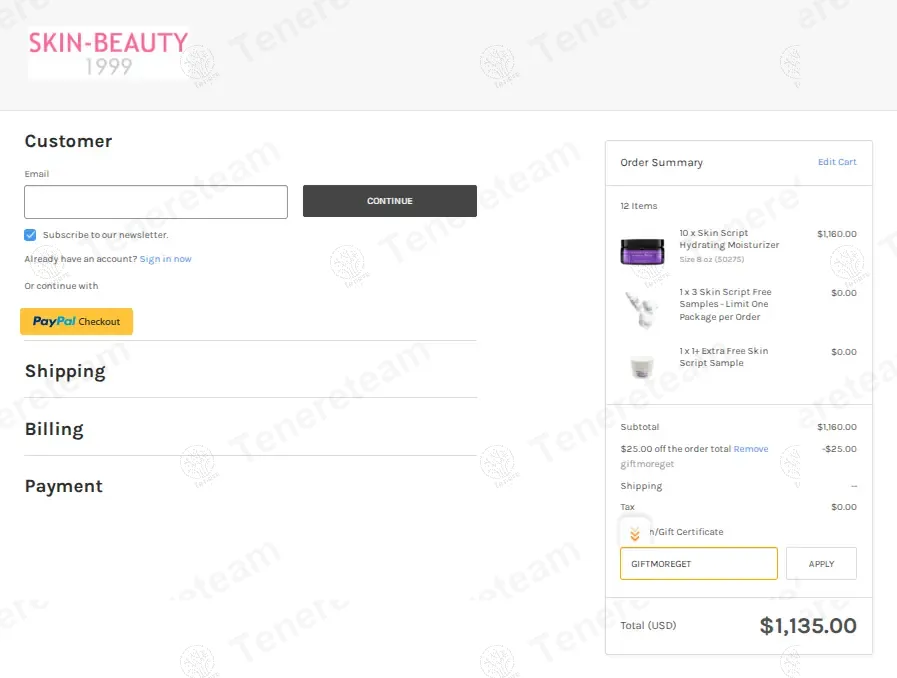Expand the Billing section heading
897x678 pixels.
point(54,429)
